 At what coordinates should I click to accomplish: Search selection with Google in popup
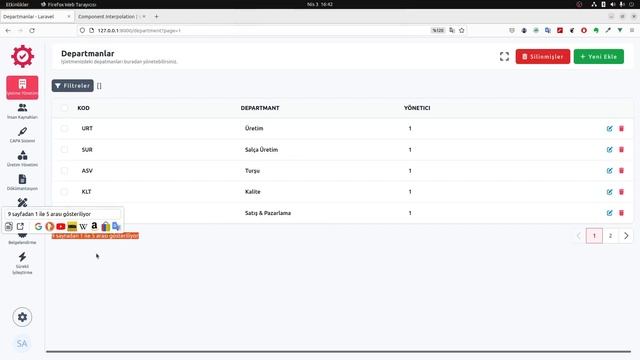(x=38, y=226)
